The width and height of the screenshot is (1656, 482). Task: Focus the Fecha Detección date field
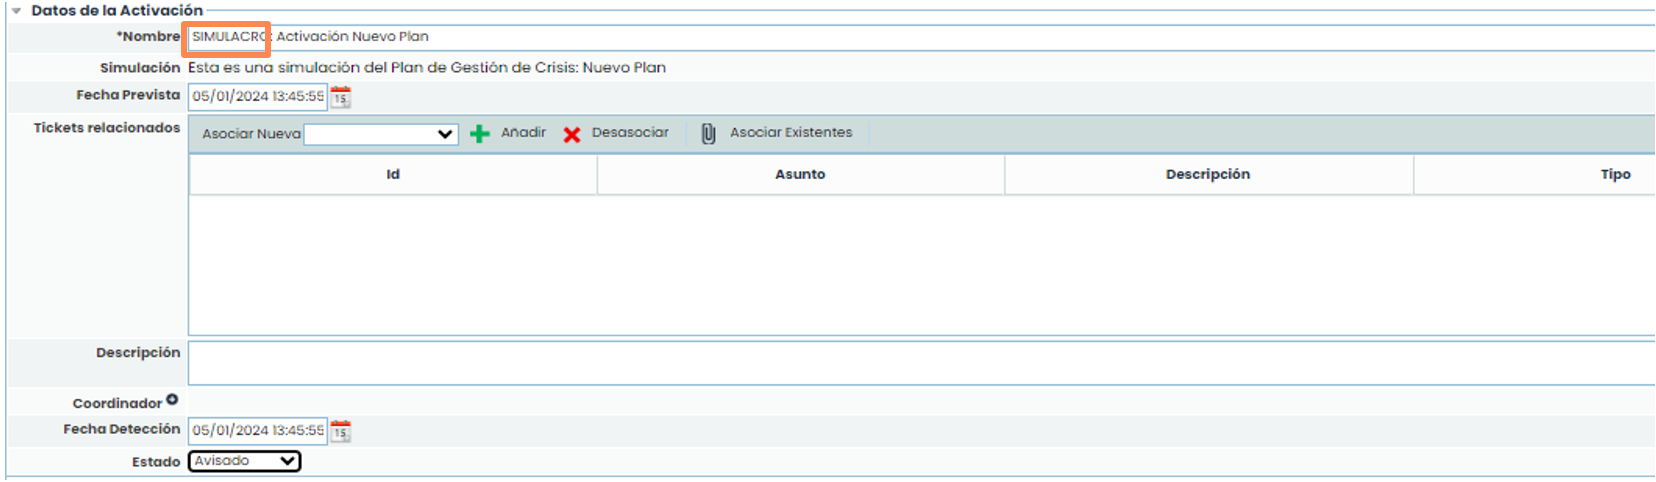[x=258, y=431]
